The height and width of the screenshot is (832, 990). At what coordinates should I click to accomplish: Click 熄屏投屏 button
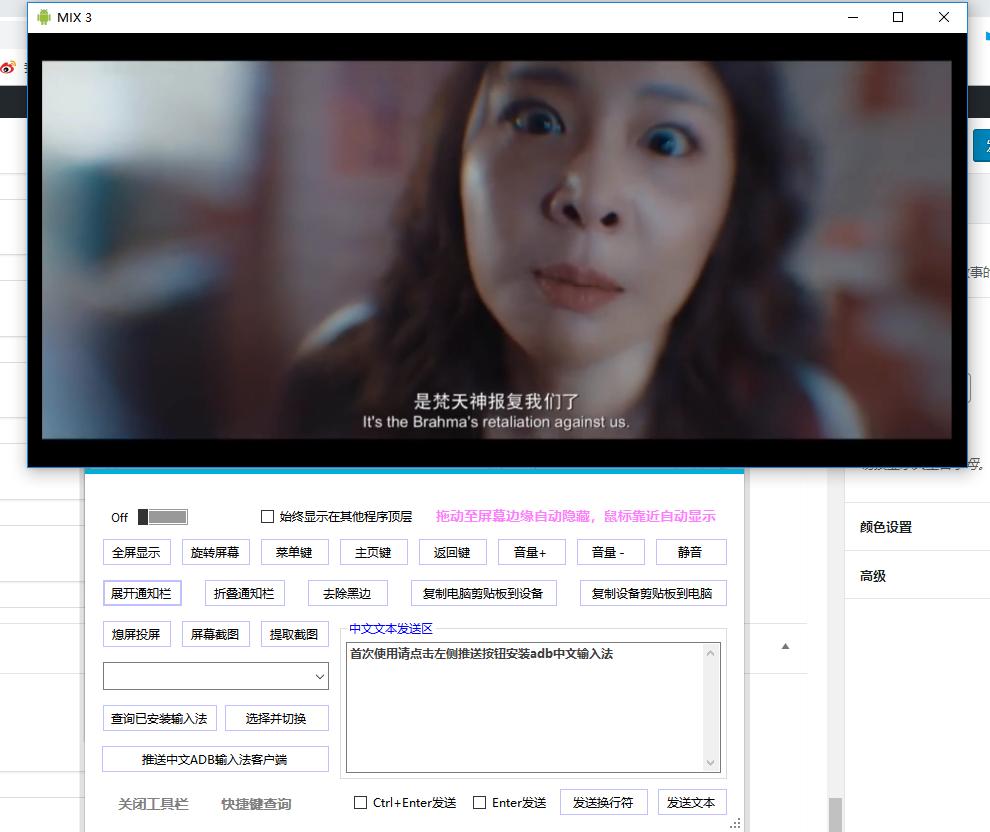click(136, 634)
